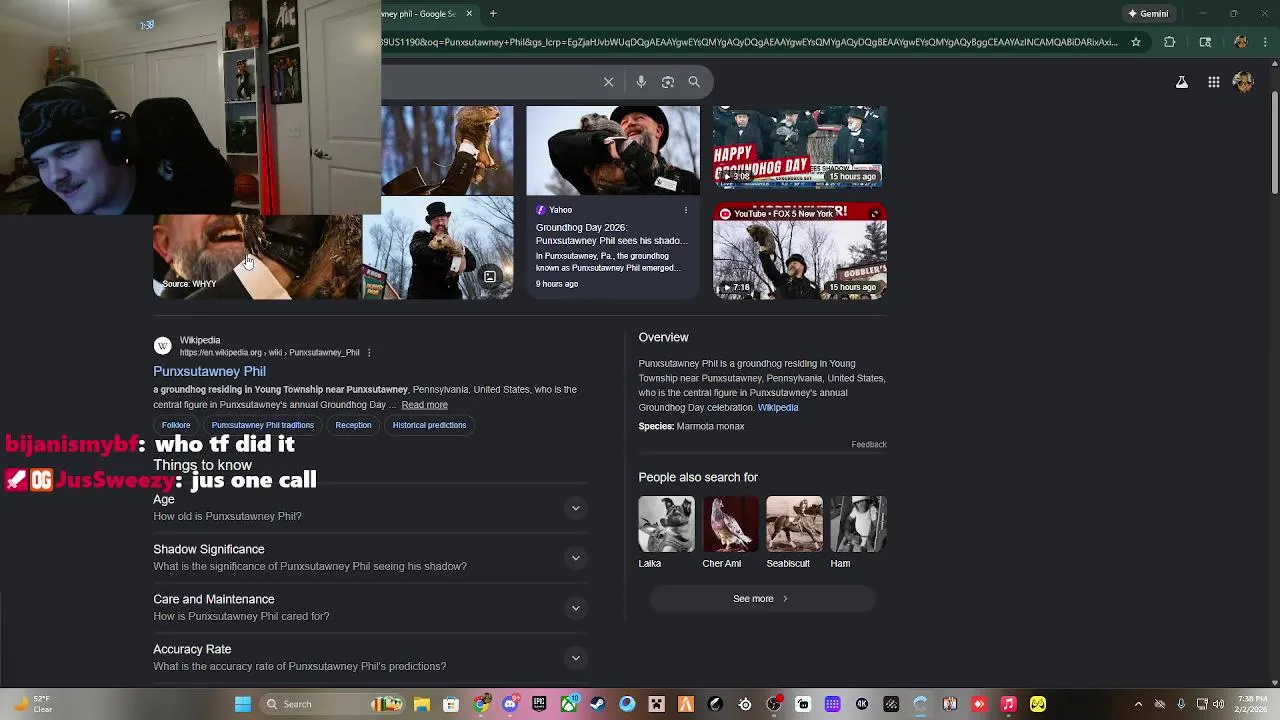Click the magnifier search icon in the search box
This screenshot has height=720, width=1280.
694,82
